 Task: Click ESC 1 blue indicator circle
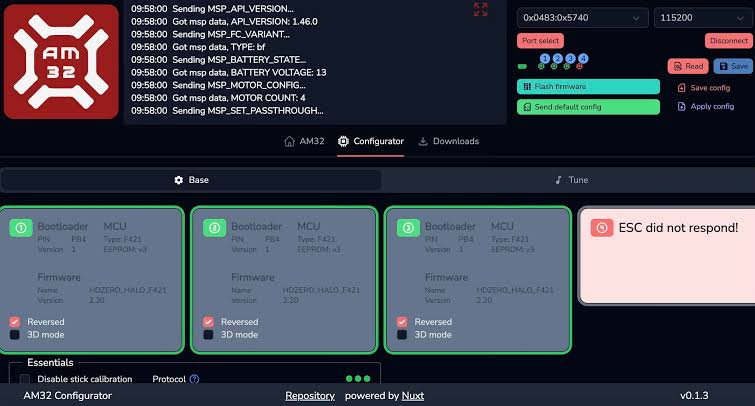545,58
